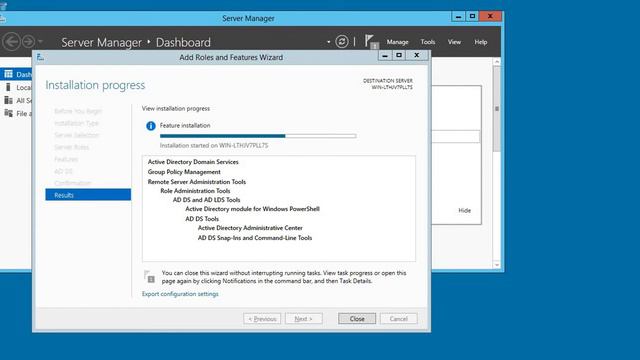Open the Notifications flag icon
The height and width of the screenshot is (360, 640).
click(371, 42)
